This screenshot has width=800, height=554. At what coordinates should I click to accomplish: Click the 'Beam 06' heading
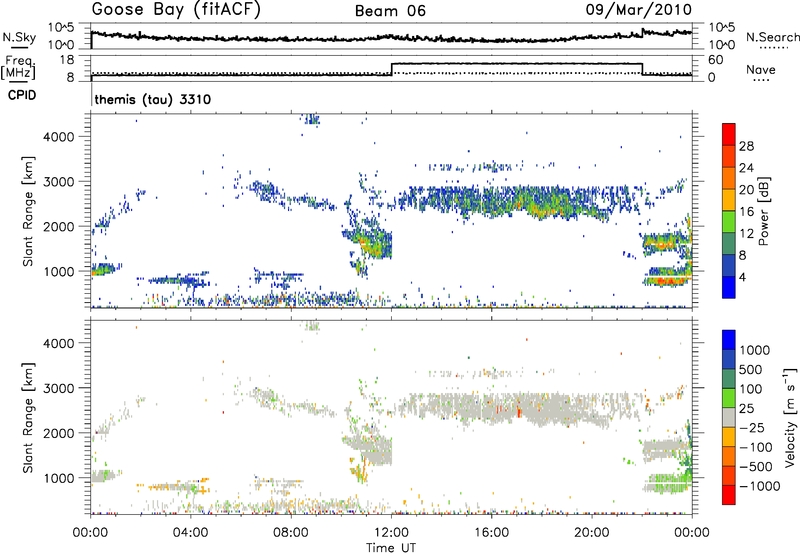[390, 11]
